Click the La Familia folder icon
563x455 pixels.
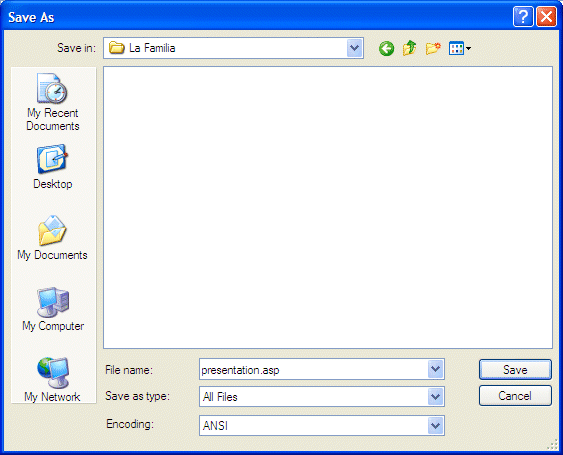coord(116,48)
